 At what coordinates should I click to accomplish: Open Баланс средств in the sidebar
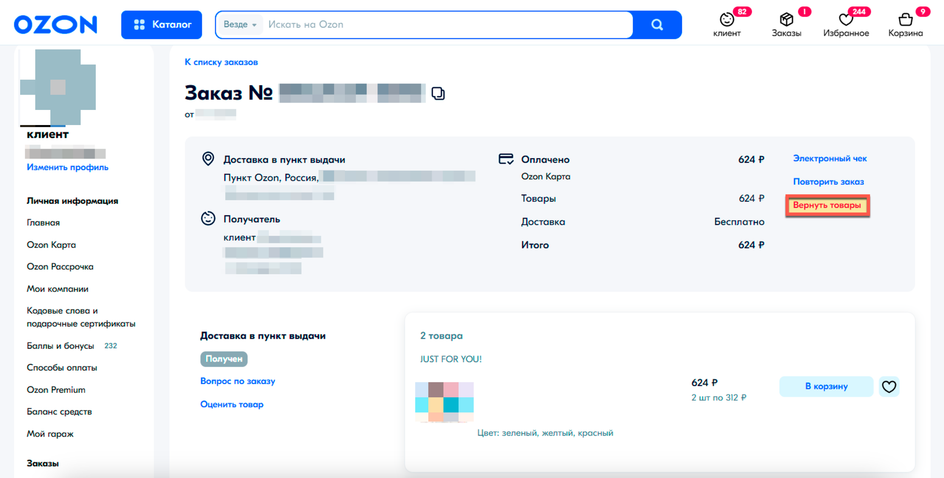pyautogui.click(x=59, y=412)
